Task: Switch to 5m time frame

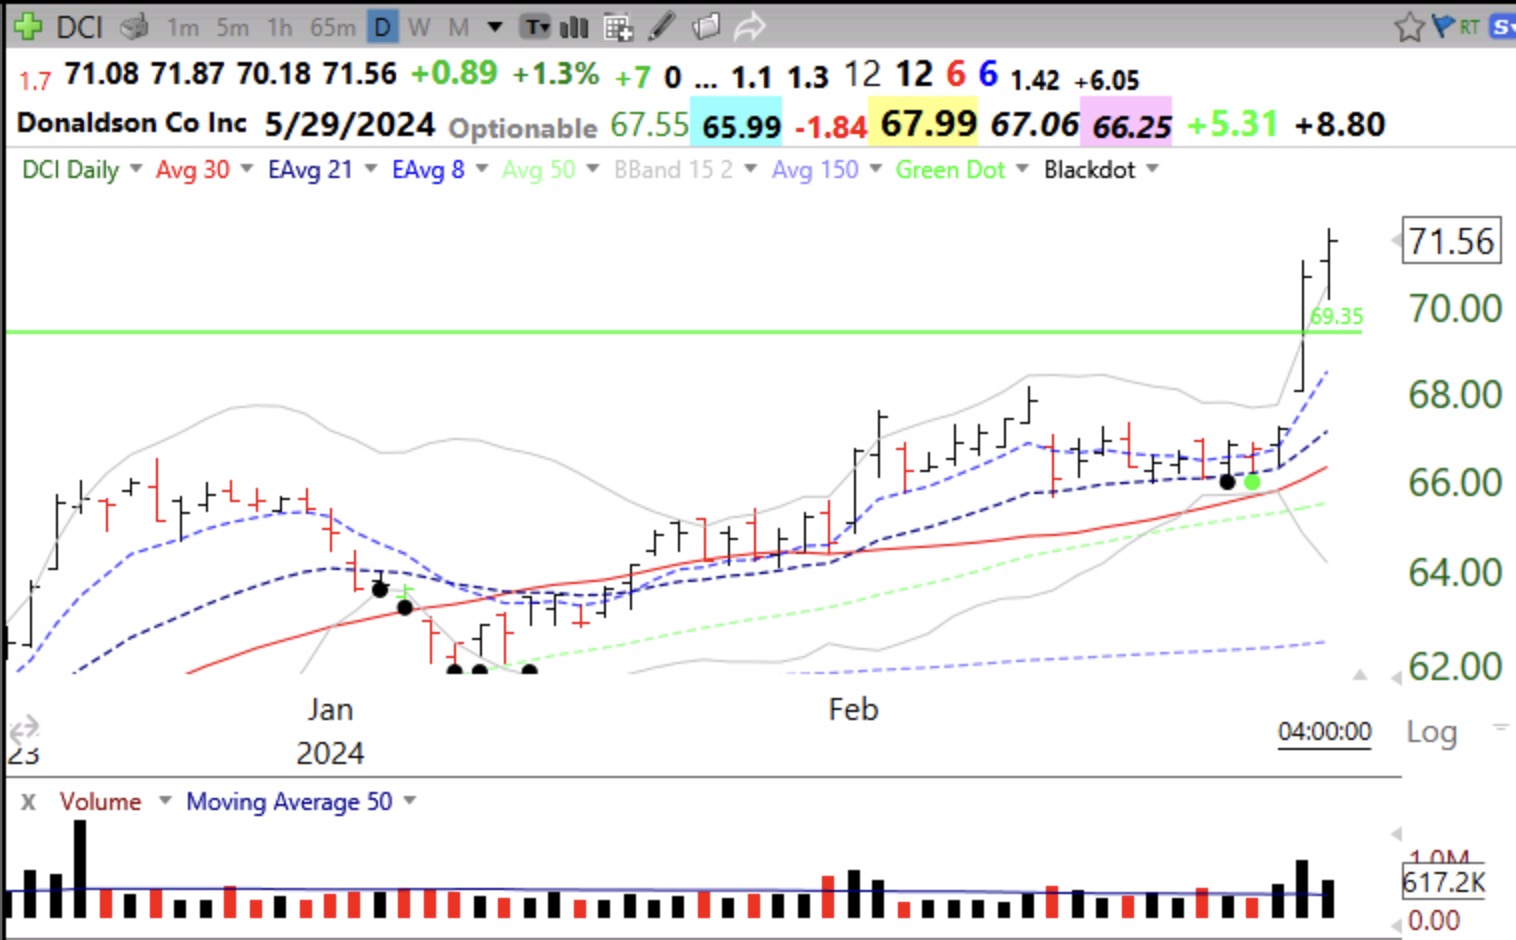Action: 232,28
